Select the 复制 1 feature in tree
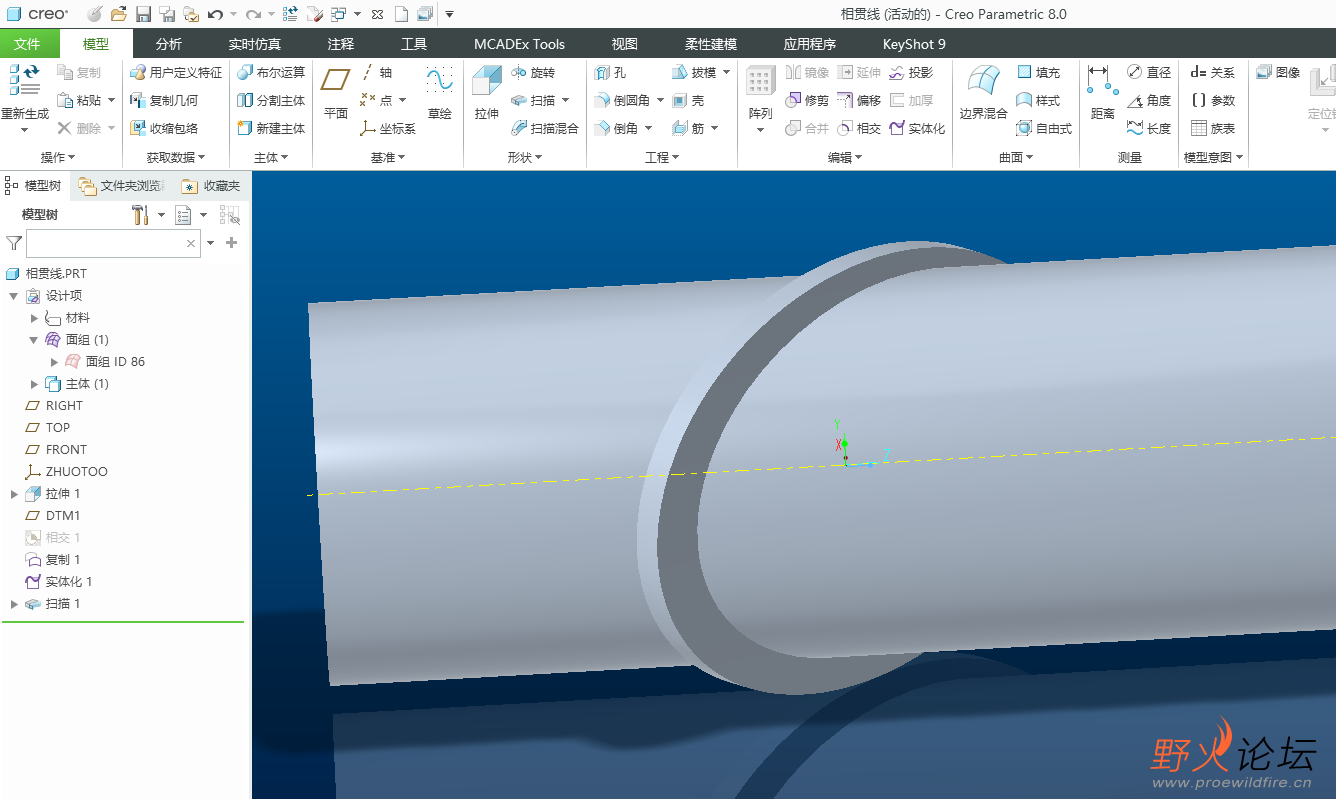This screenshot has height=799, width=1336. coord(63,560)
